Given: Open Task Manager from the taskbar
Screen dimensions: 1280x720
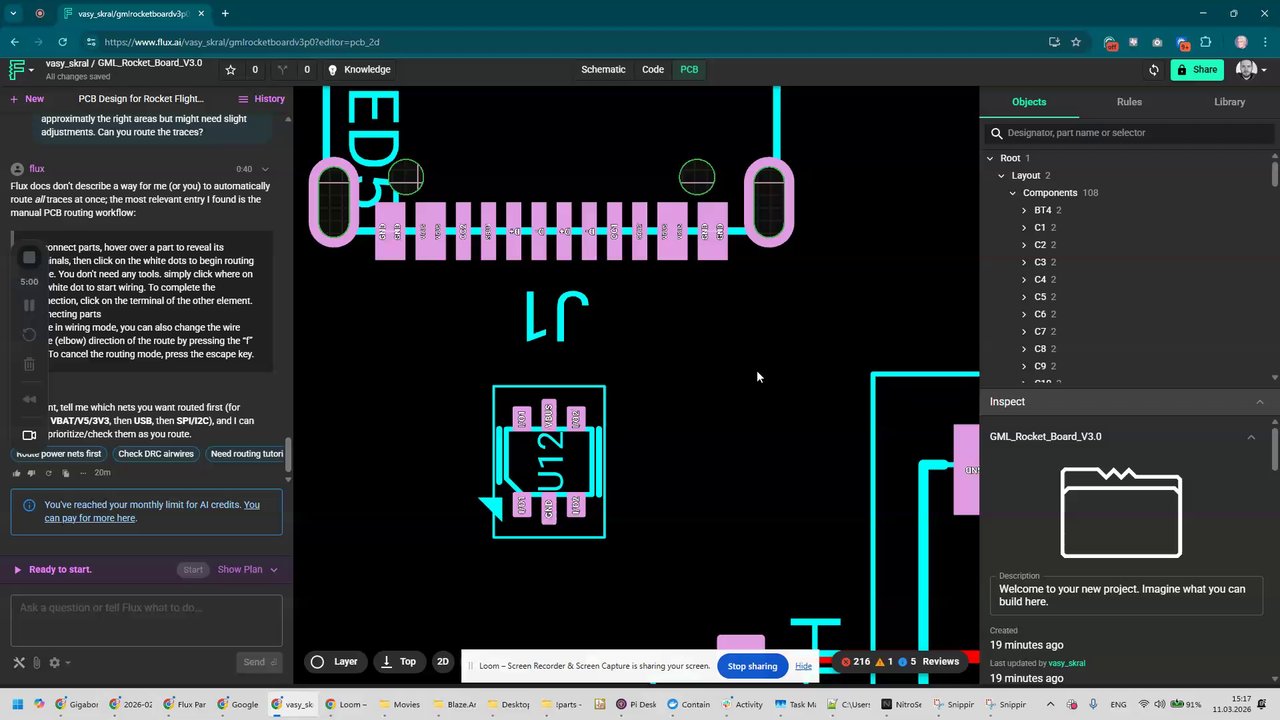Looking at the screenshot, I should (795, 704).
